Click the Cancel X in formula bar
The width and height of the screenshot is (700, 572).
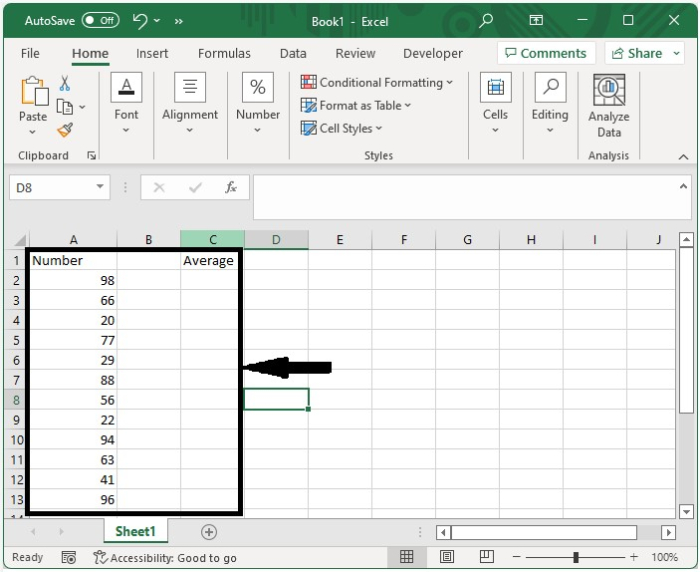coord(159,188)
